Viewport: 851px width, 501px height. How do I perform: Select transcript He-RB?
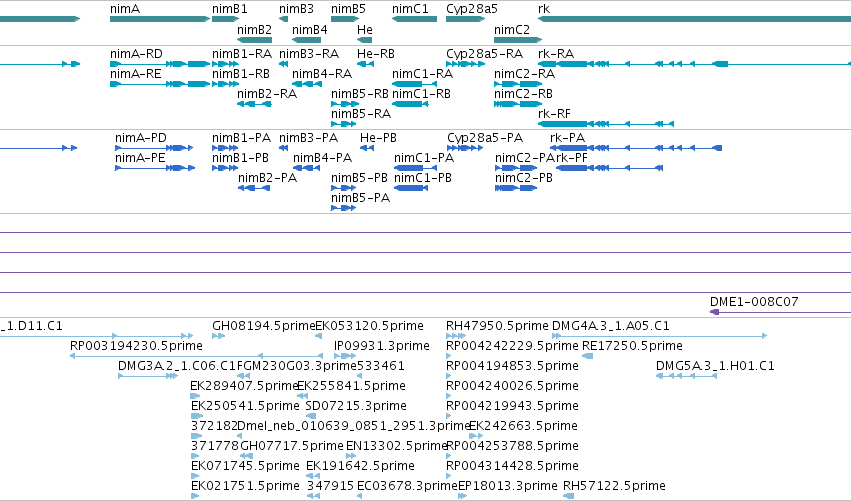pyautogui.click(x=376, y=54)
